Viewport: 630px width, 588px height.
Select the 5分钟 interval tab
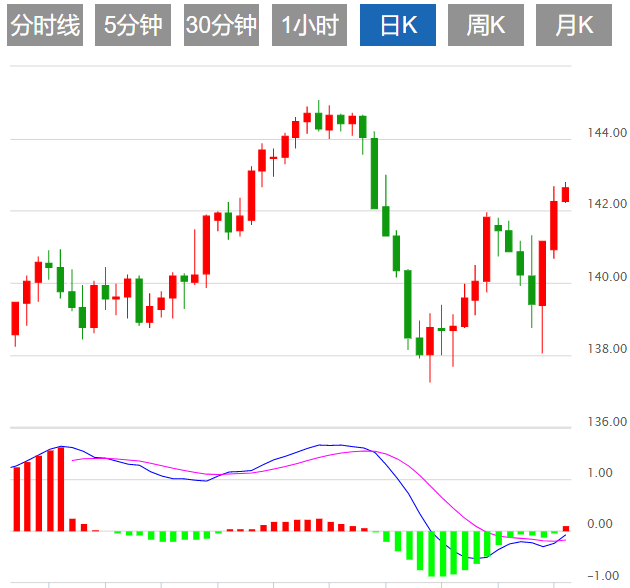[133, 25]
